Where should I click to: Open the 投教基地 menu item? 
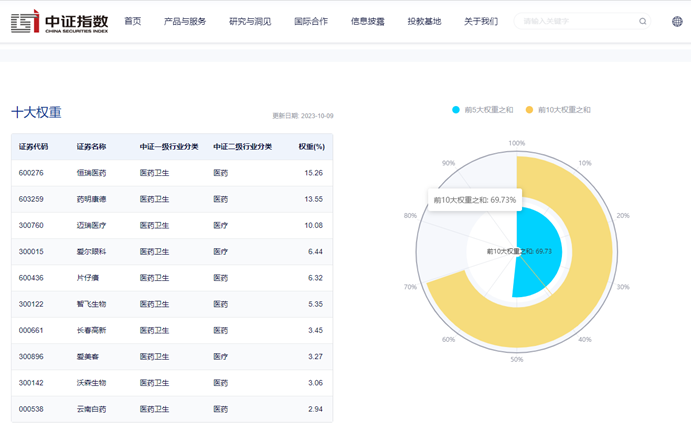424,21
